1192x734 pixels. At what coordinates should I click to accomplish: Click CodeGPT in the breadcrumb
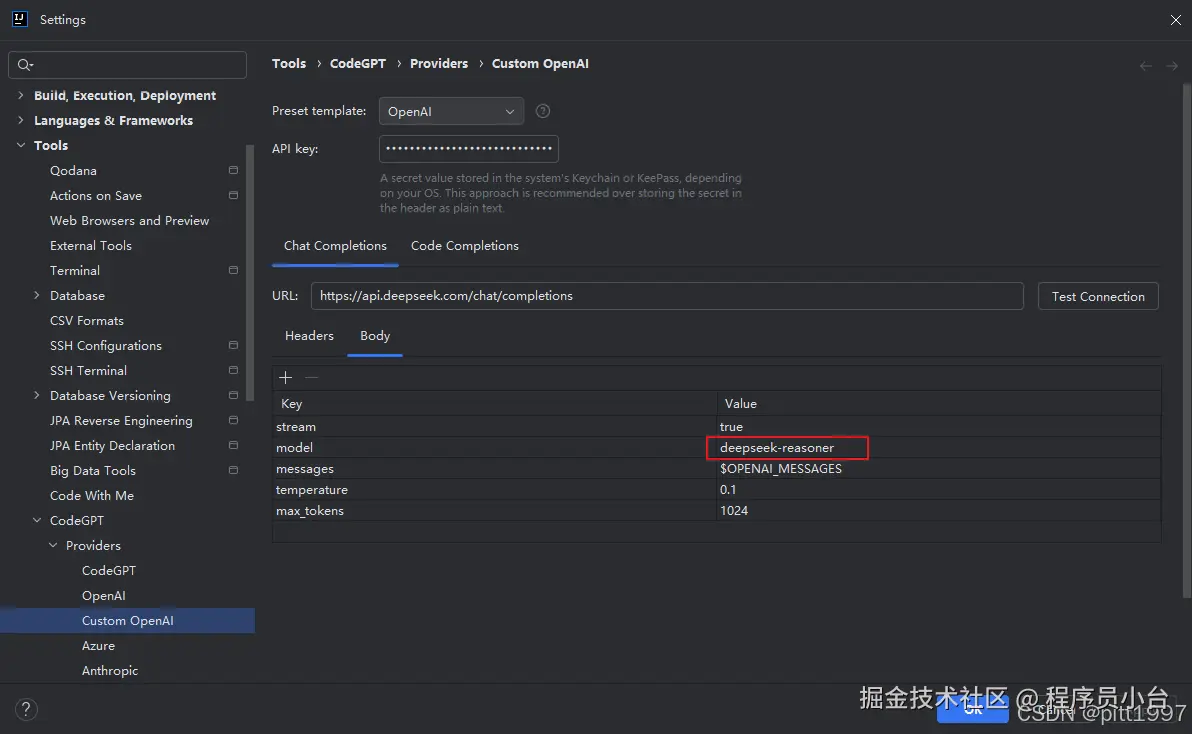[x=358, y=64]
